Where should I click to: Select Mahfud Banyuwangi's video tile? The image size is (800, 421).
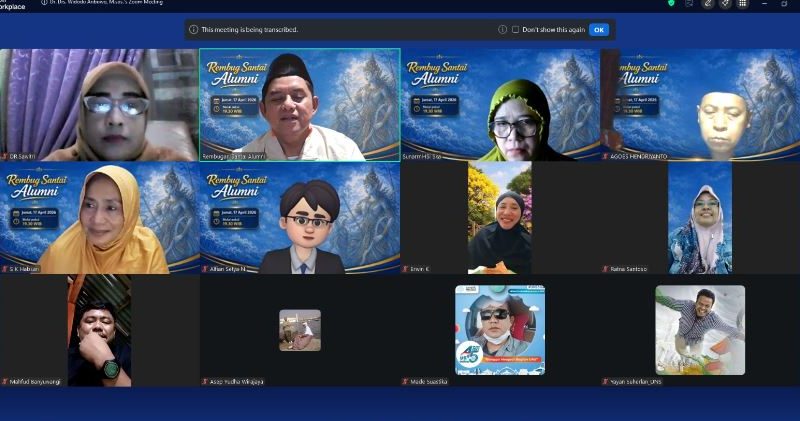click(99, 331)
